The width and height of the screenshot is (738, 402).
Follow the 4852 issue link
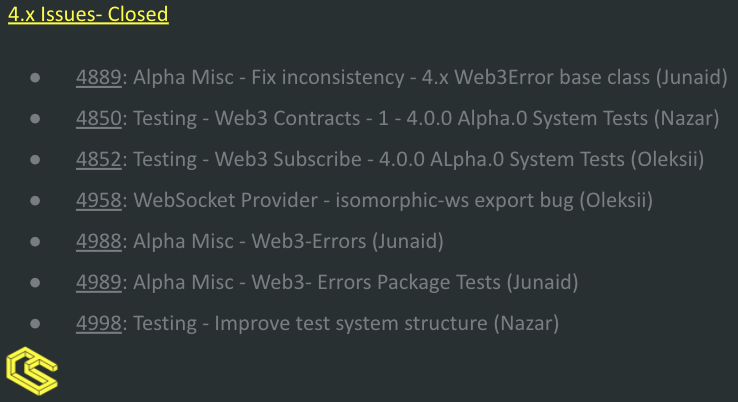(x=99, y=160)
